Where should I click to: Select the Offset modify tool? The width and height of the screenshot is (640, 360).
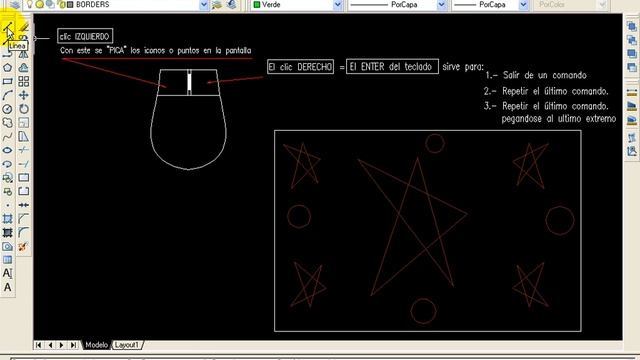tap(24, 68)
